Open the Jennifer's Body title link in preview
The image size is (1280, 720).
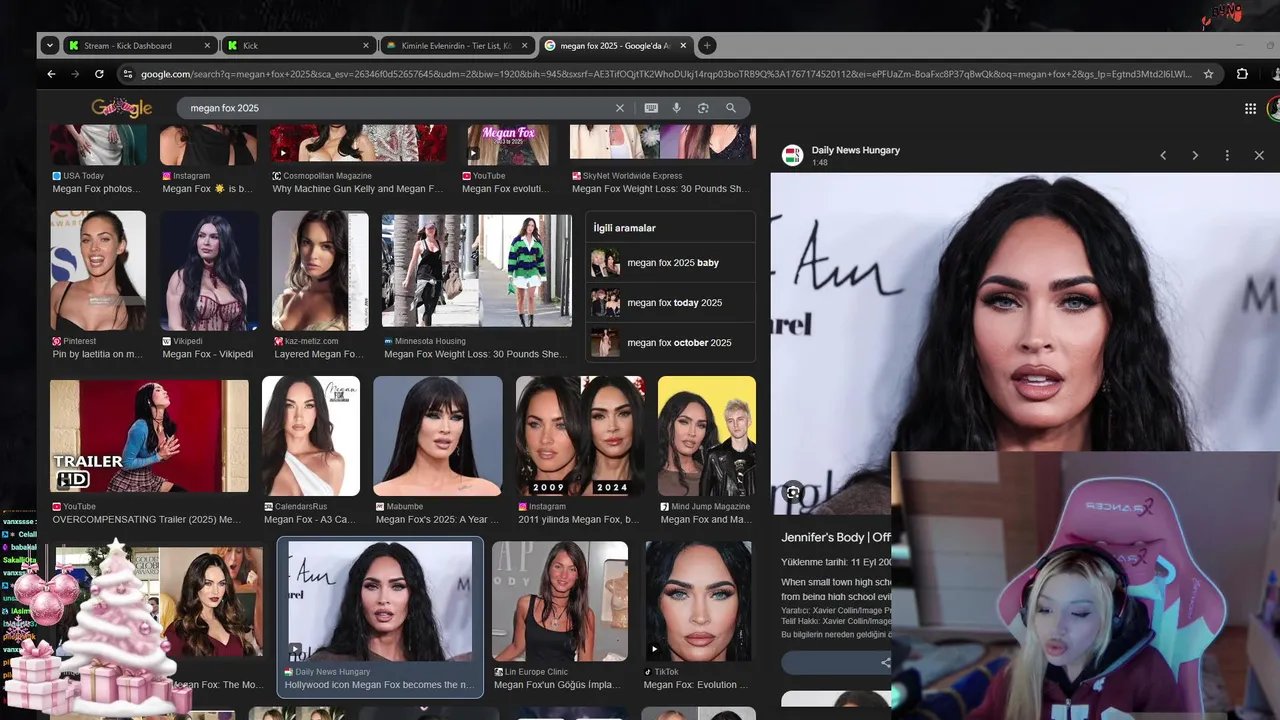pos(836,538)
